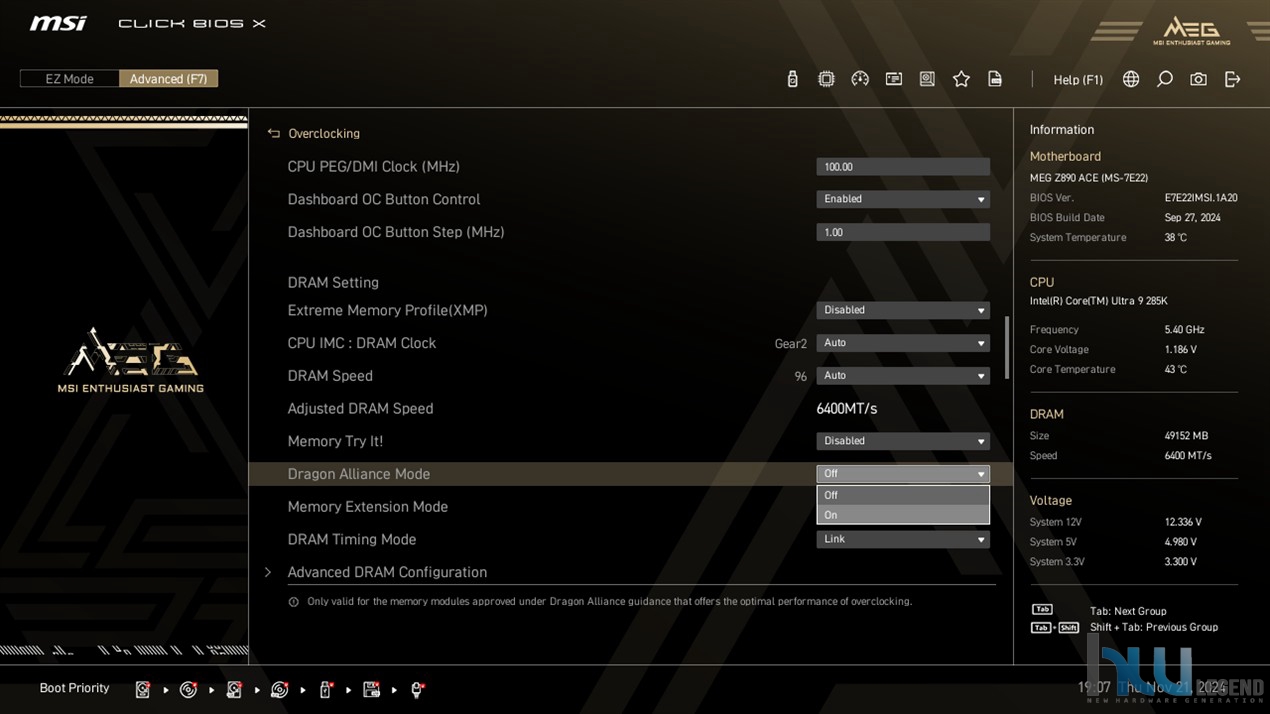The width and height of the screenshot is (1270, 714).
Task: Click the BIOS version E7E22IMSI.1A20
Action: (x=1201, y=198)
